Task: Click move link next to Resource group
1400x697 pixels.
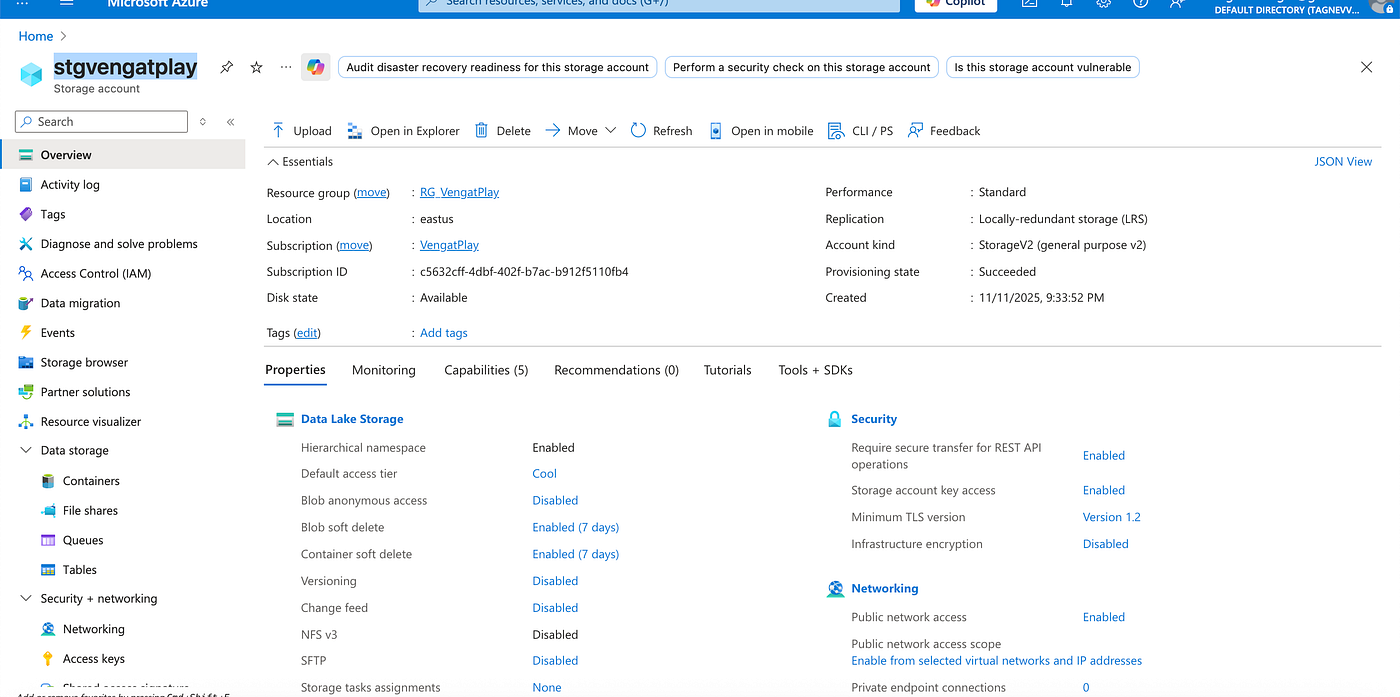Action: point(372,192)
